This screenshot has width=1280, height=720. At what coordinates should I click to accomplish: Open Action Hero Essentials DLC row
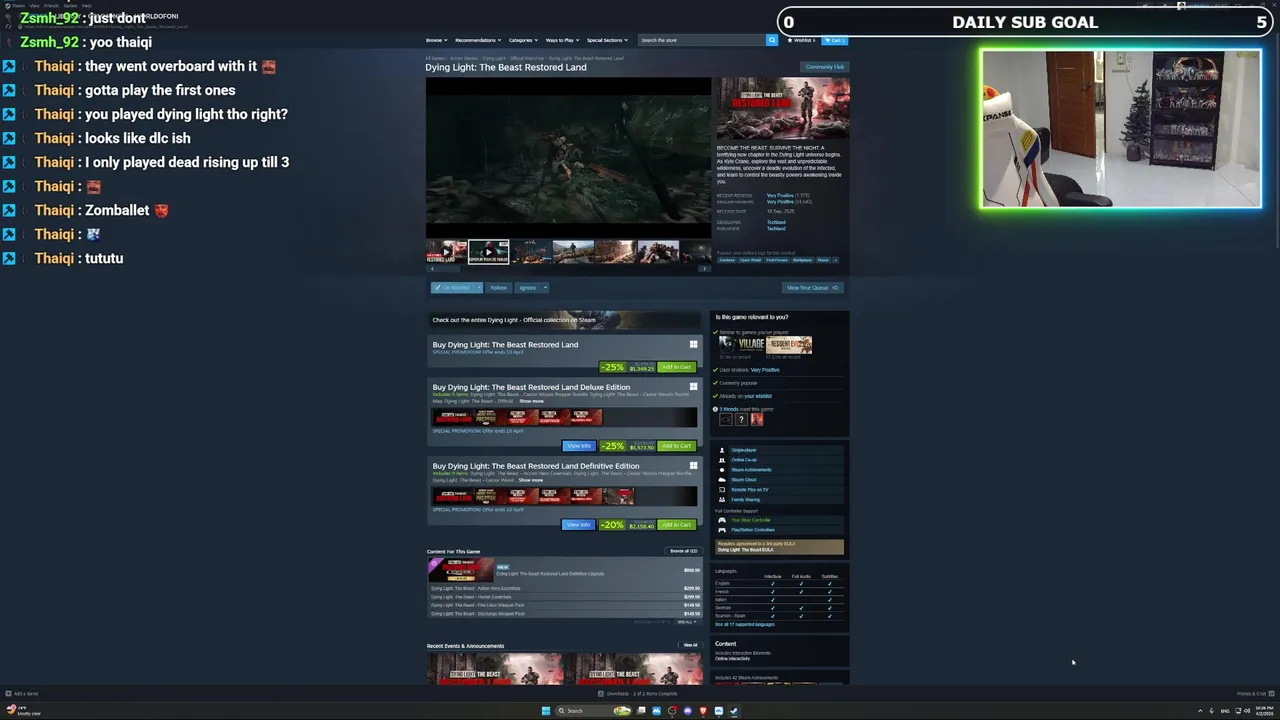tap(565, 588)
